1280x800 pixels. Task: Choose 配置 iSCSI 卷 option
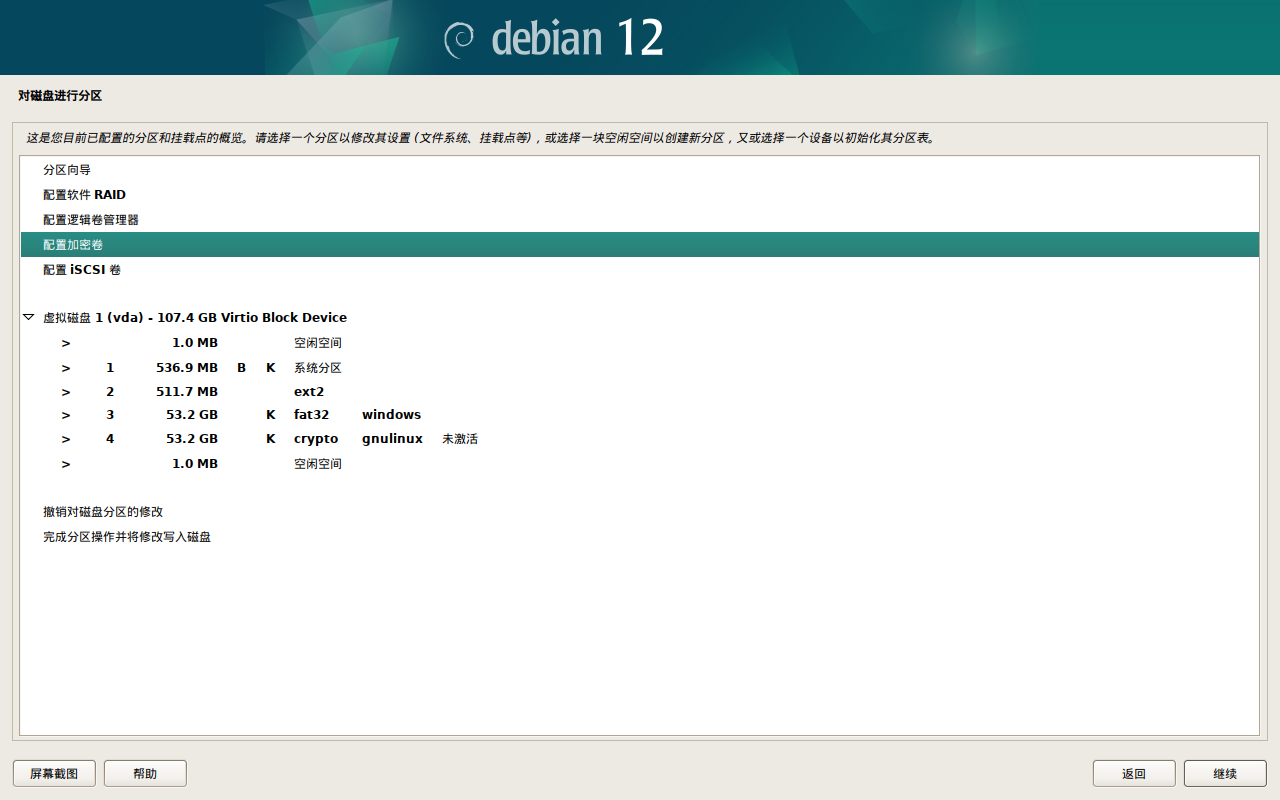(x=640, y=270)
